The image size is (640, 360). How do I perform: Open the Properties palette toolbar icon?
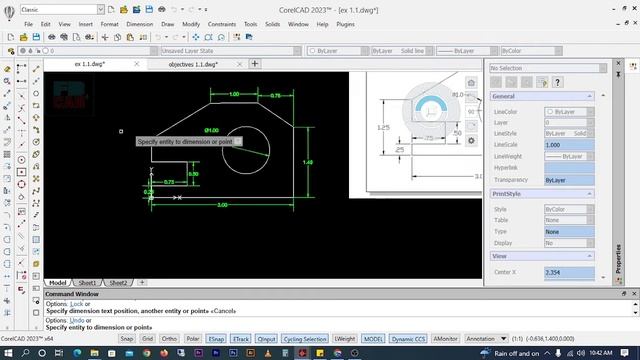(x=237, y=37)
